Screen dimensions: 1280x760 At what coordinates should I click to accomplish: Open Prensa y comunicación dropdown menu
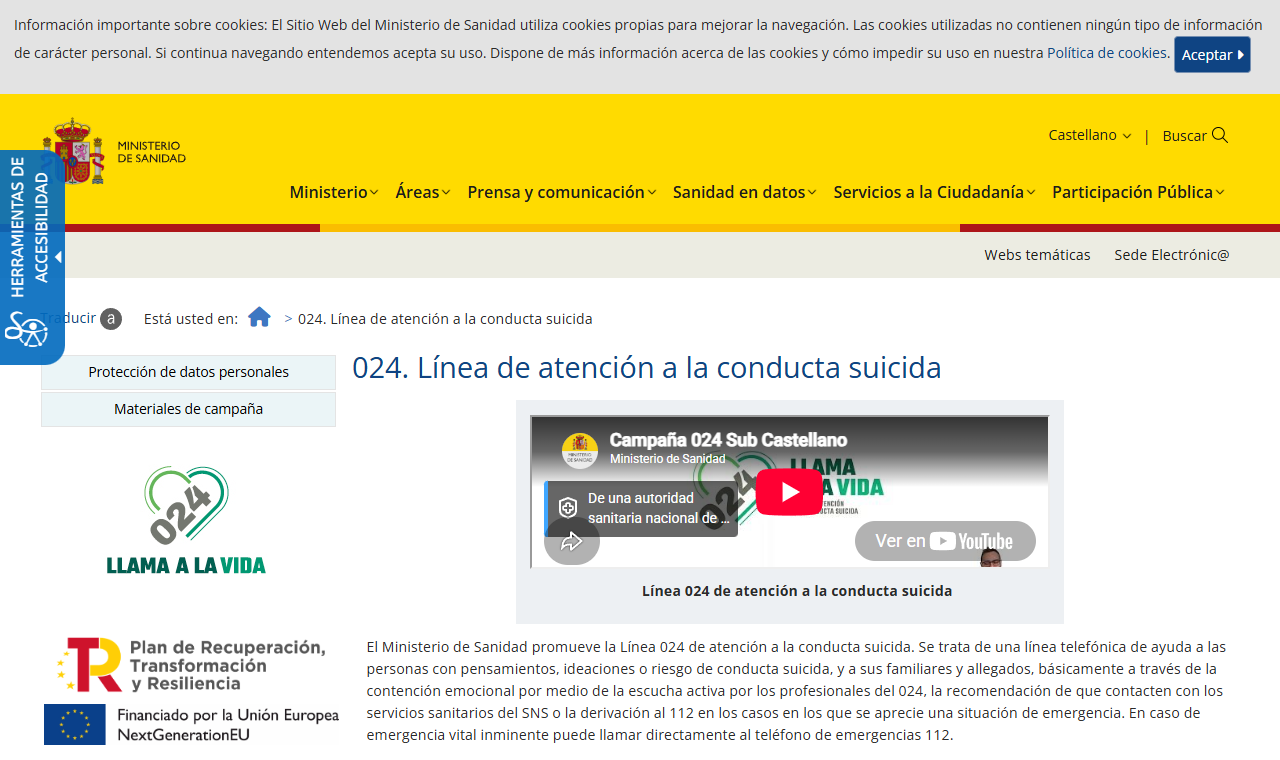click(x=562, y=192)
